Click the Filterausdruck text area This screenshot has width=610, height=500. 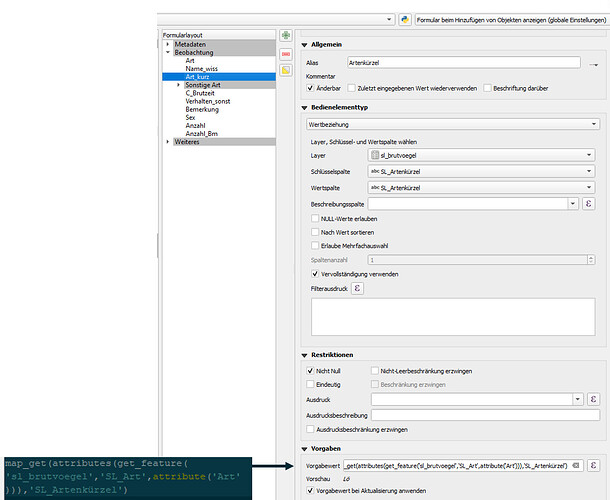(x=453, y=317)
